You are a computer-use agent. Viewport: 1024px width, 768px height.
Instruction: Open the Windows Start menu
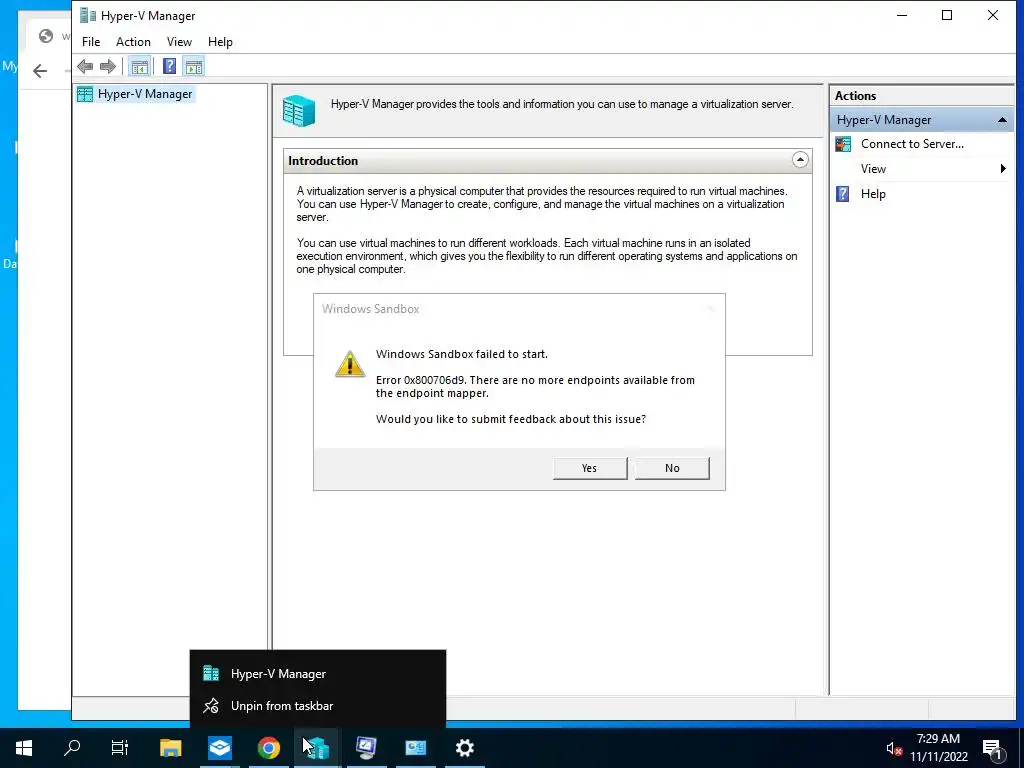pyautogui.click(x=24, y=748)
